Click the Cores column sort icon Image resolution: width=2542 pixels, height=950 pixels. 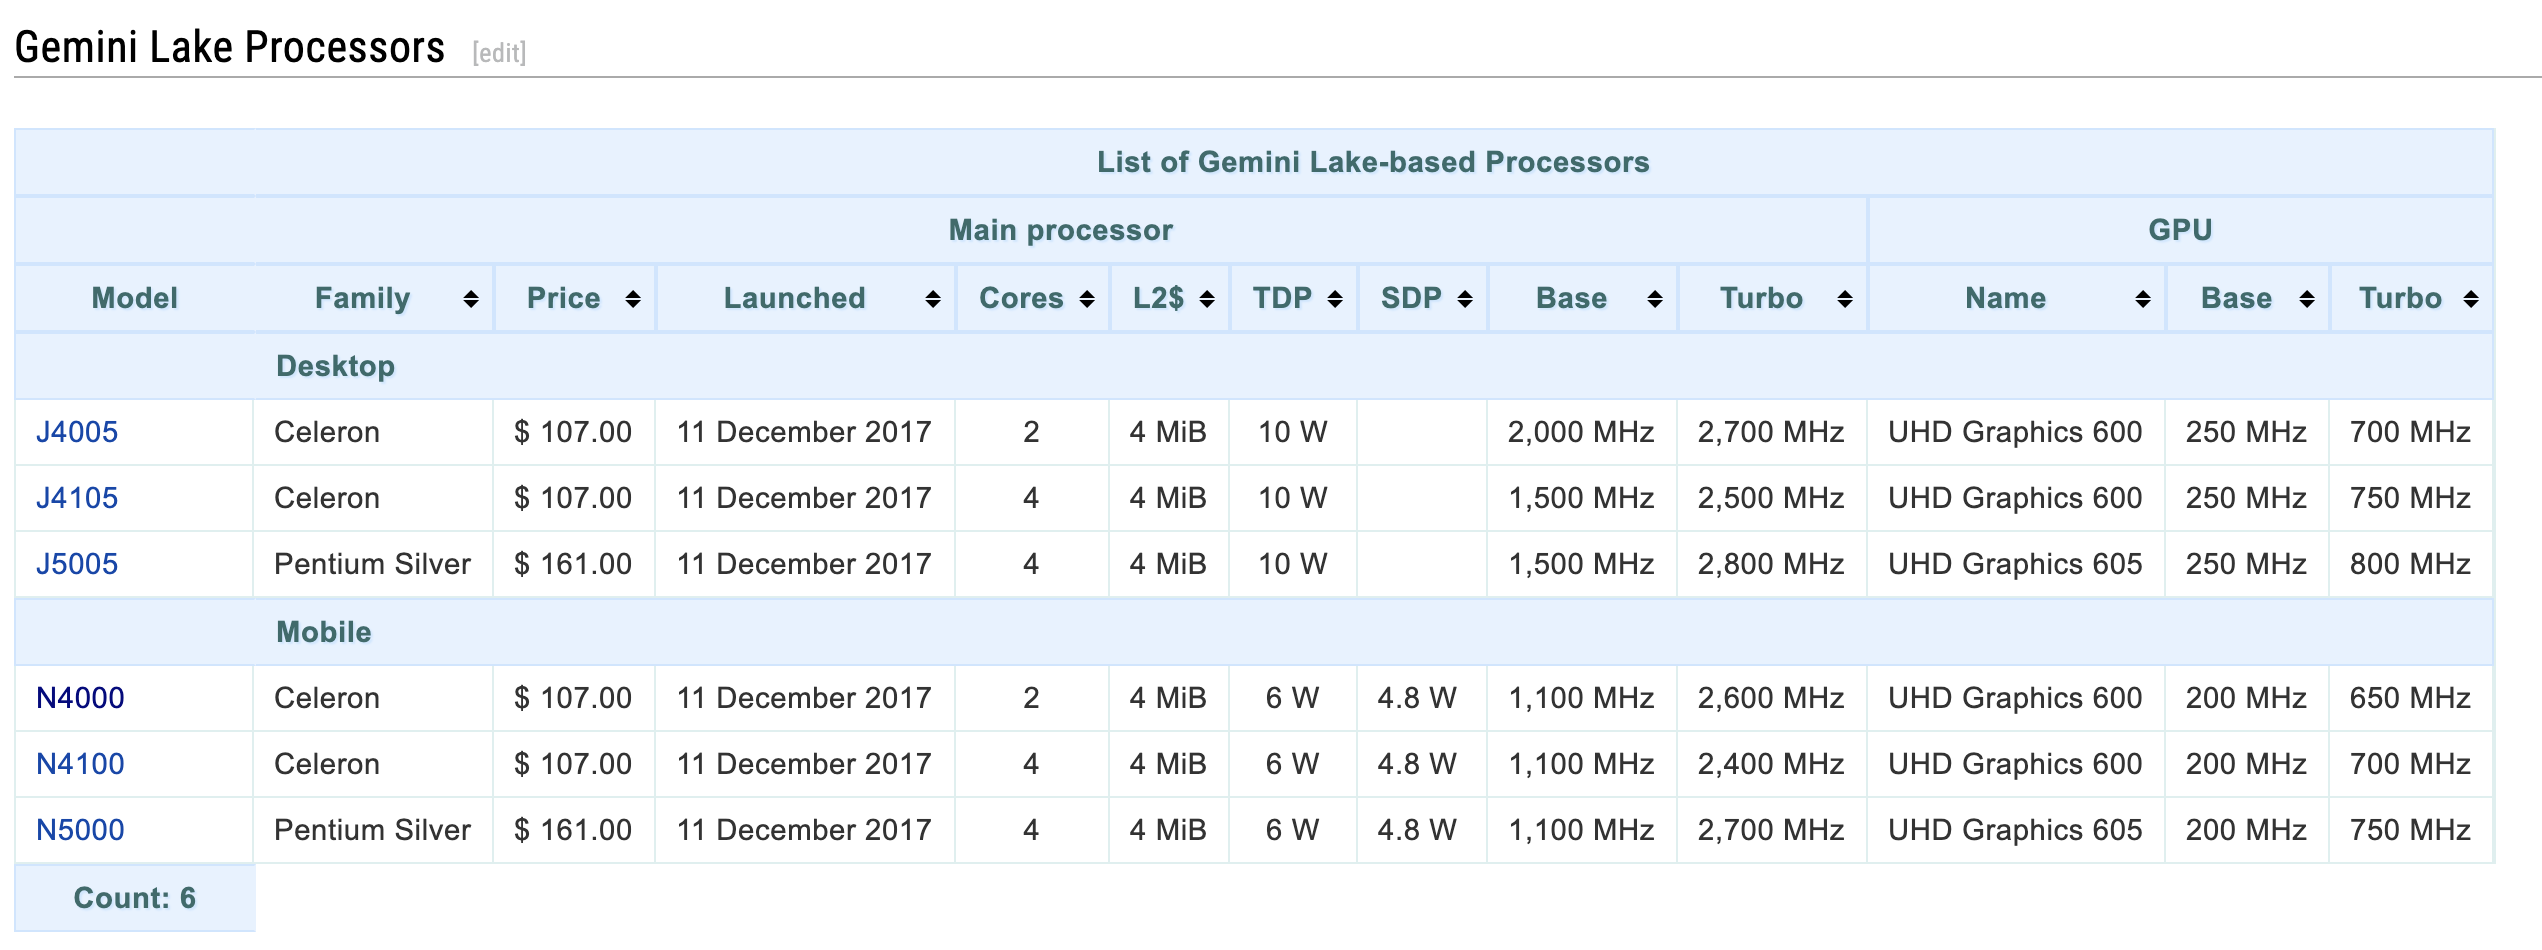[1087, 299]
